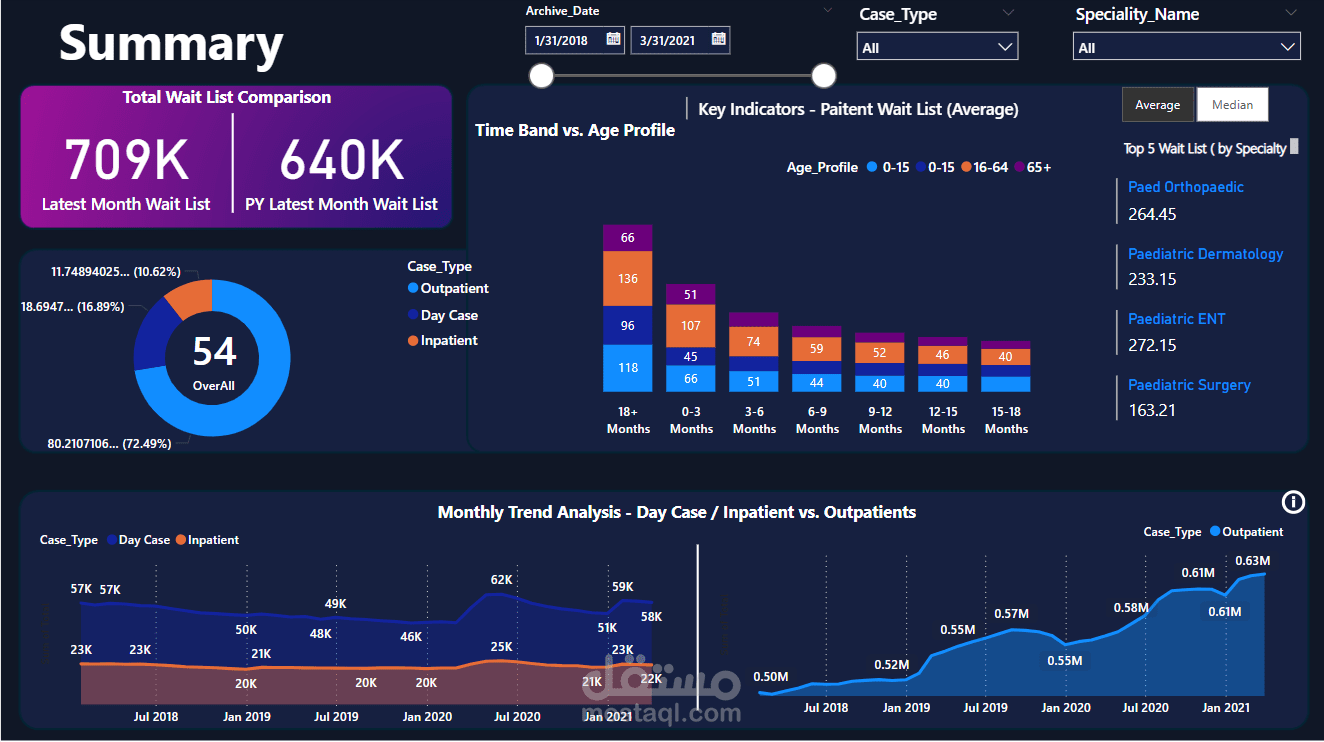
Task: Click the 96 dark blue segment in 18+ Months
Action: pyautogui.click(x=628, y=325)
